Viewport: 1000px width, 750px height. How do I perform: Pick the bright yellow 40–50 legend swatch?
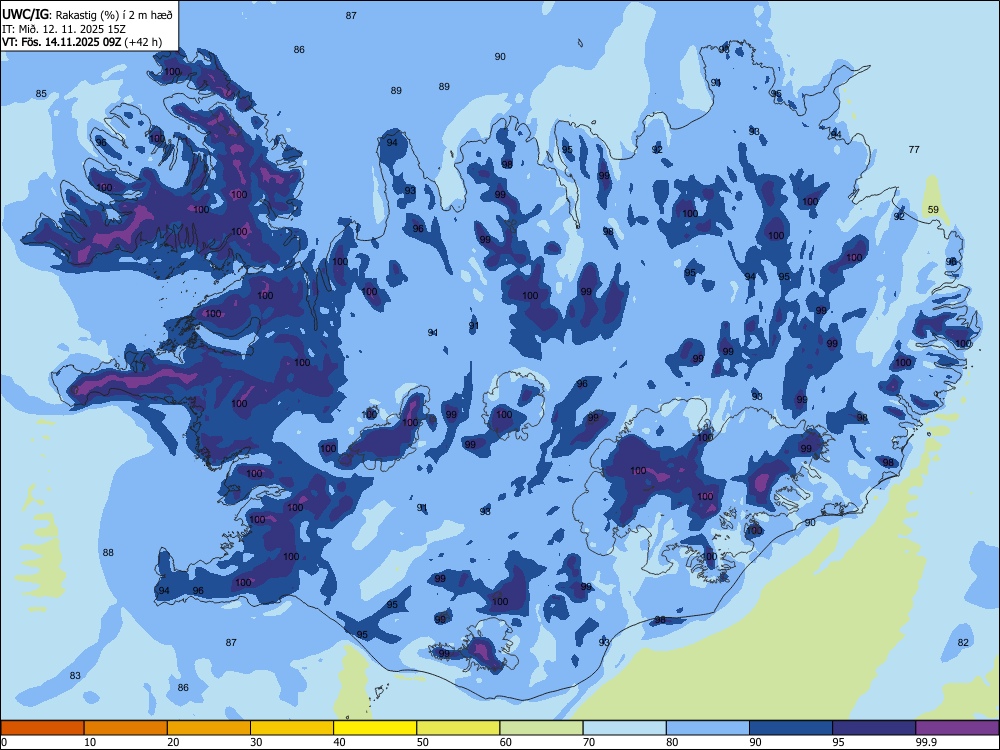pyautogui.click(x=375, y=728)
